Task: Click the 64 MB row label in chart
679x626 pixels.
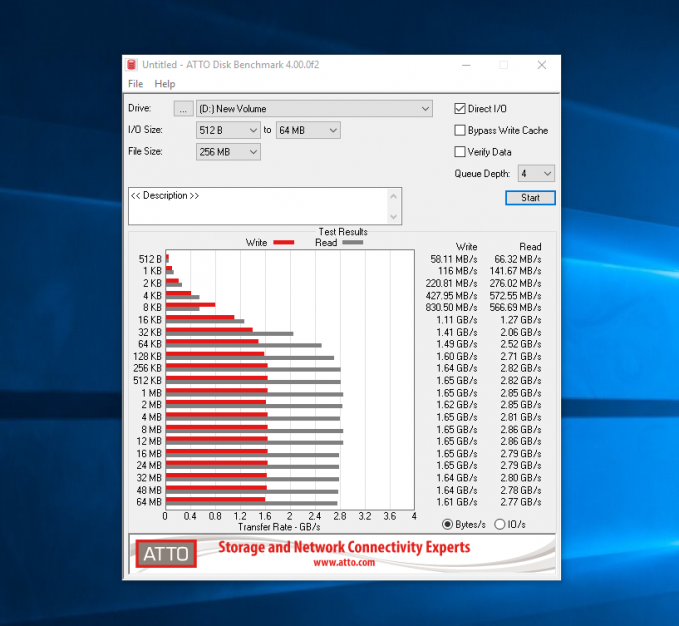Action: pyautogui.click(x=149, y=502)
